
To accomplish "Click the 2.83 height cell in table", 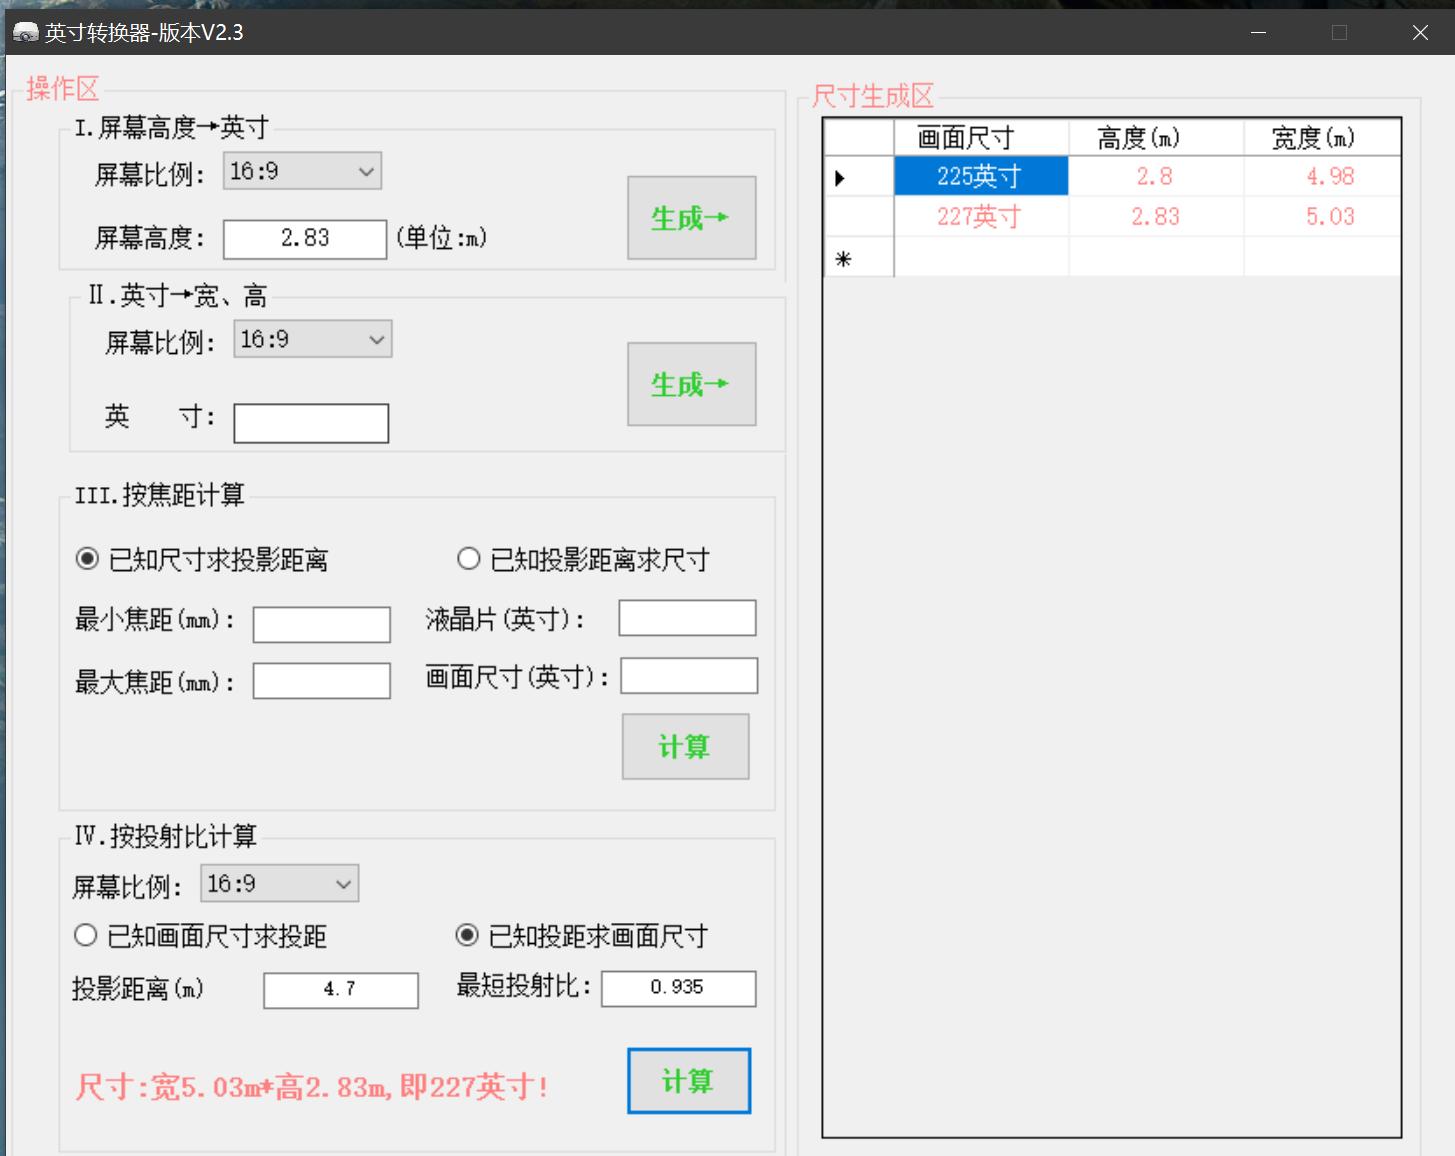I will click(1156, 216).
